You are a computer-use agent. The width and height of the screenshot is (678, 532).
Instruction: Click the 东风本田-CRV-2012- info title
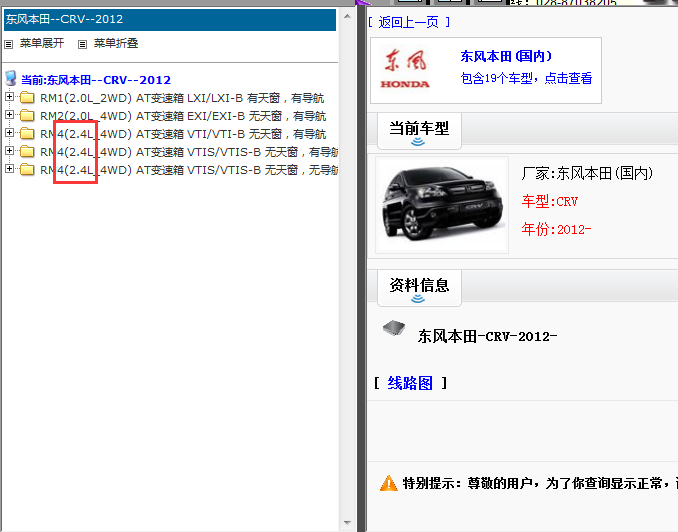point(487,336)
